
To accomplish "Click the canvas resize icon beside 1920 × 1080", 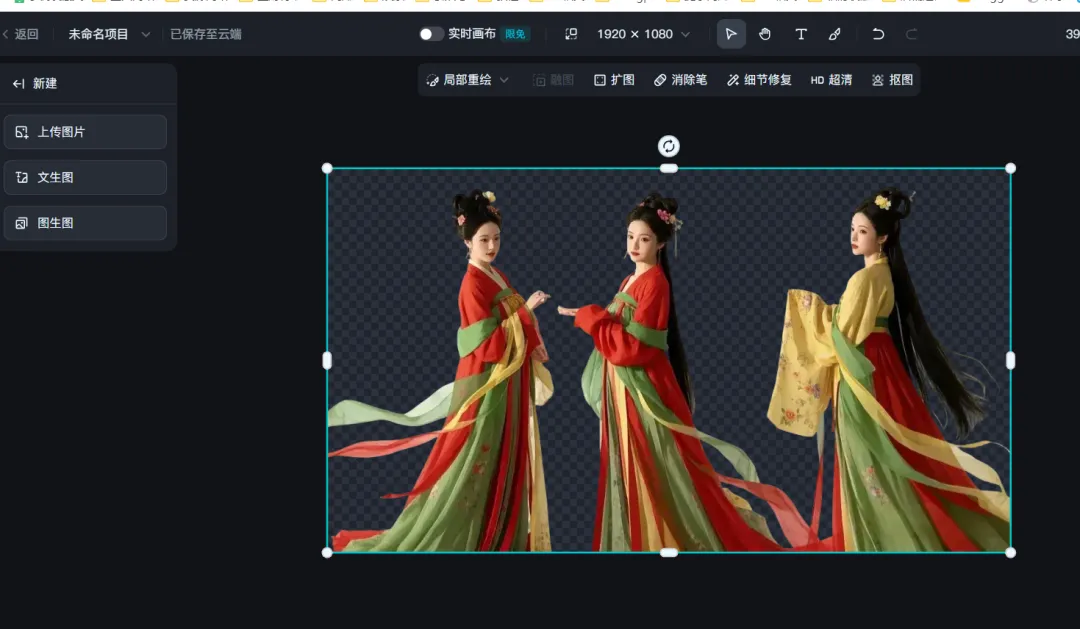I will tap(571, 34).
